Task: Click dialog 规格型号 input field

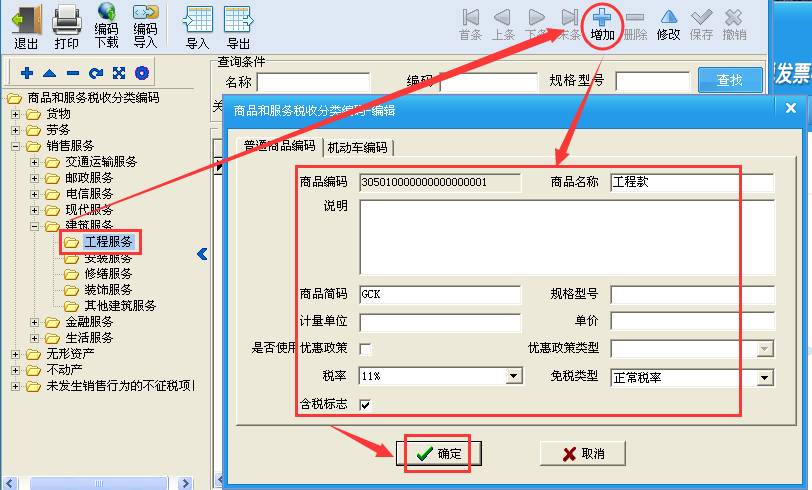Action: point(692,295)
